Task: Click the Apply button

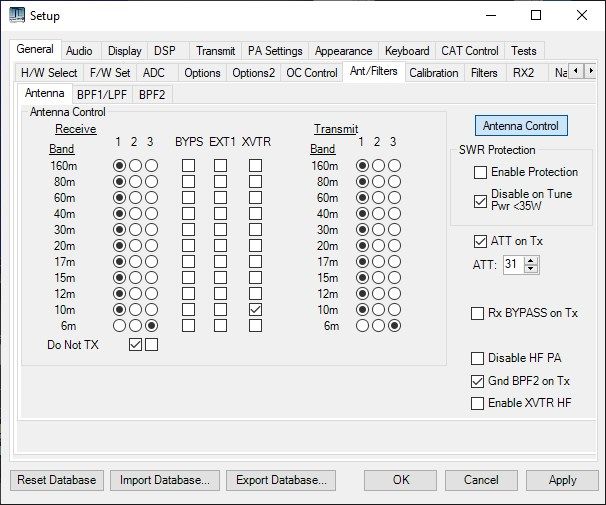Action: [562, 480]
